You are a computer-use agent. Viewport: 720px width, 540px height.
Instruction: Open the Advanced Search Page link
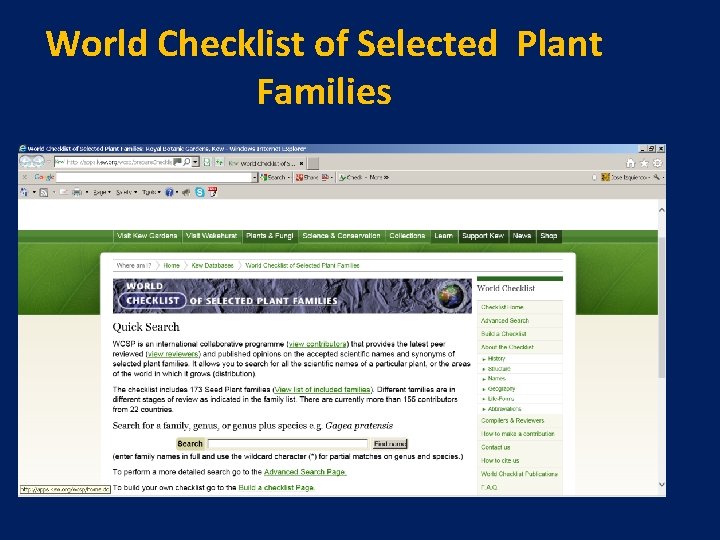pyautogui.click(x=305, y=472)
